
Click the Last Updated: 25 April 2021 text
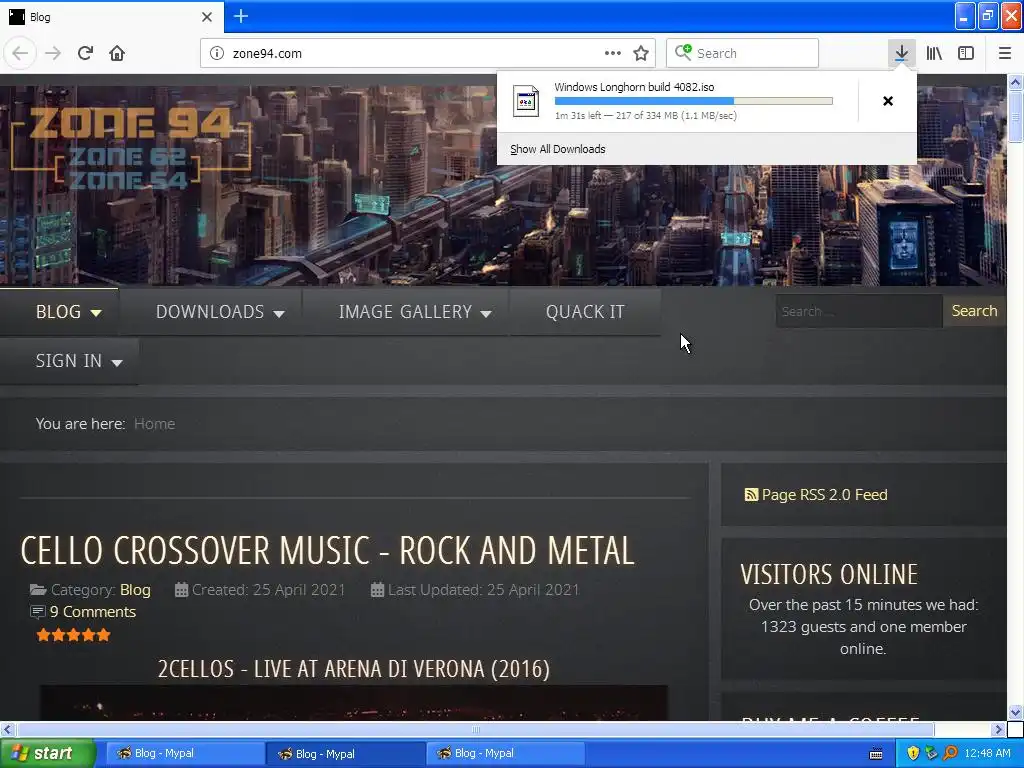pyautogui.click(x=483, y=590)
